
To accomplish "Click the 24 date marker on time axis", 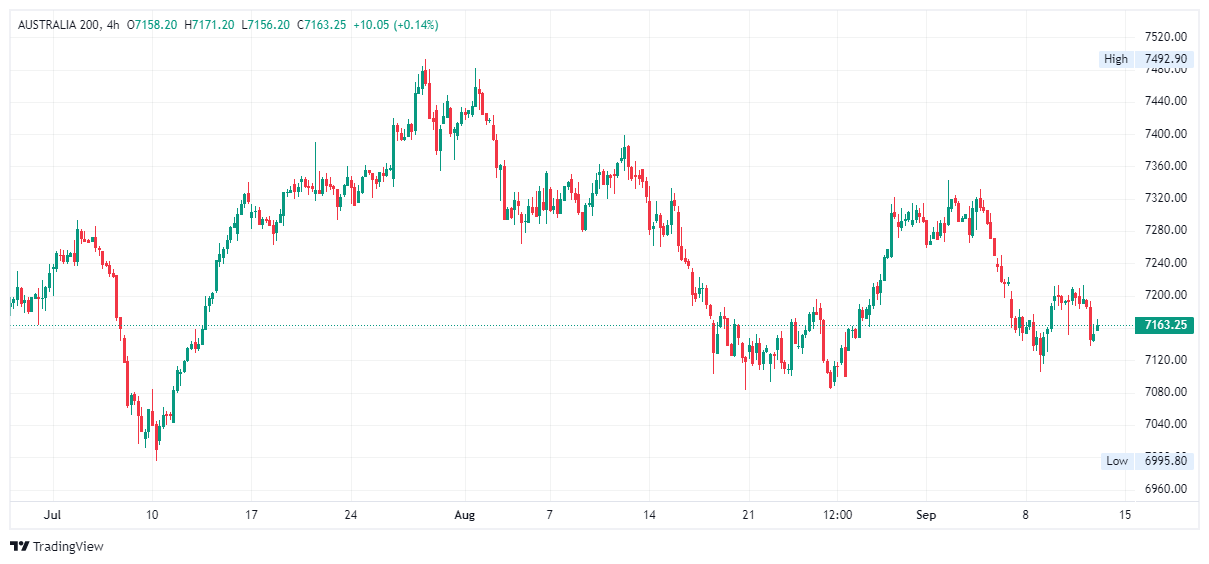I will [x=350, y=515].
